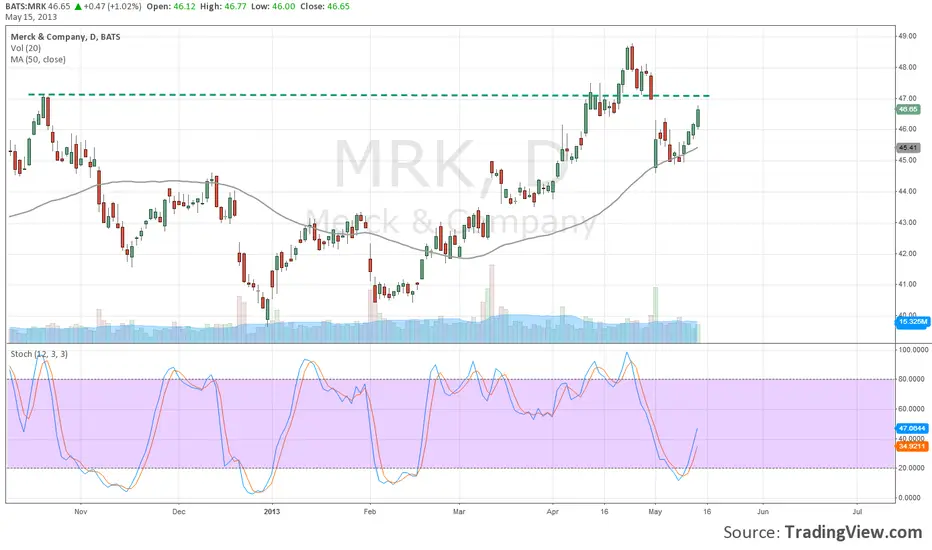Click the orange 34.9211 stochastic value tag
The image size is (932, 550).
point(912,446)
